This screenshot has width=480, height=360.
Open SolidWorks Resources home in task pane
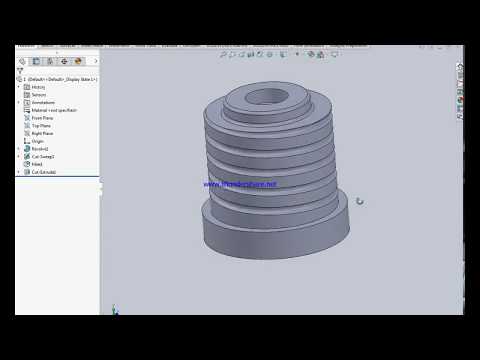[460, 67]
